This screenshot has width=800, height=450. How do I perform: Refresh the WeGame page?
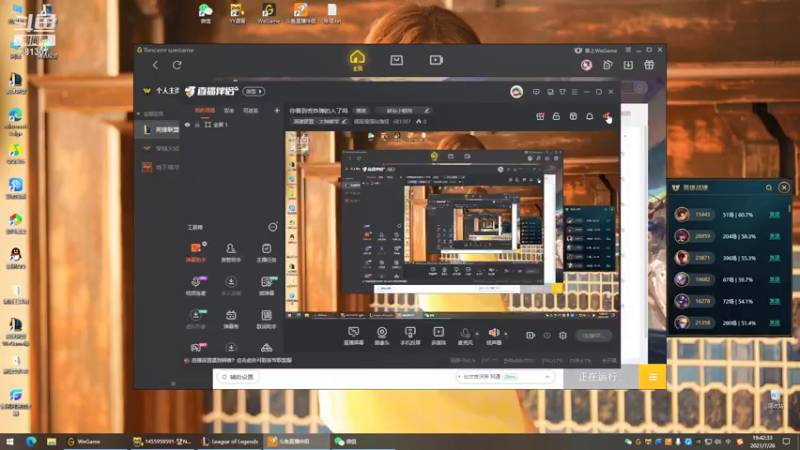click(x=177, y=65)
